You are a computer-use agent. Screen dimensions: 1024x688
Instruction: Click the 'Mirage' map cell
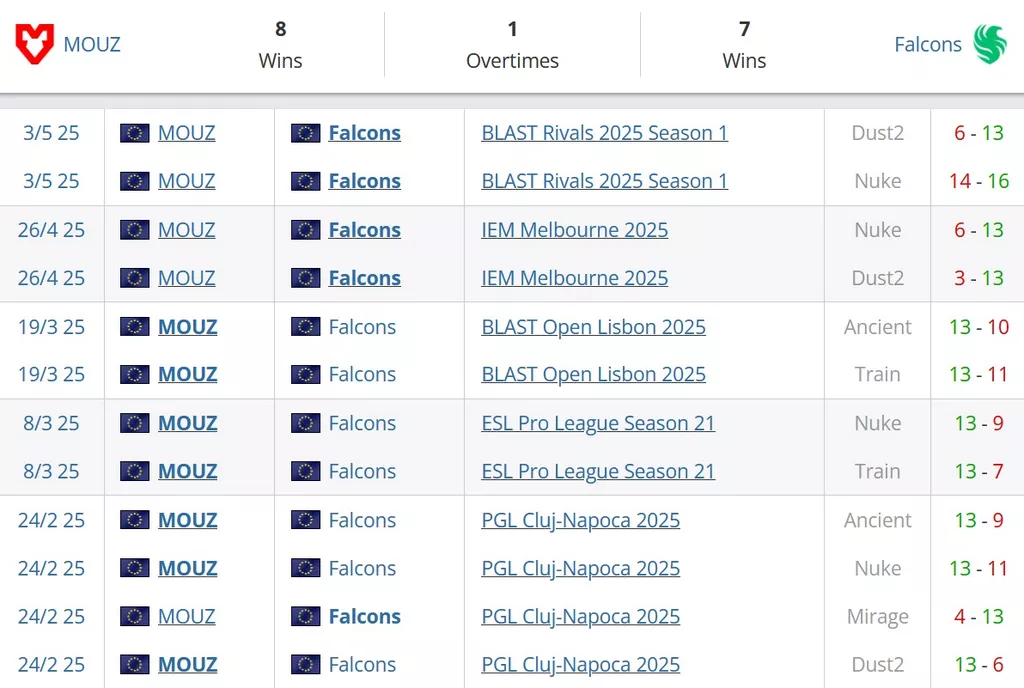point(878,617)
